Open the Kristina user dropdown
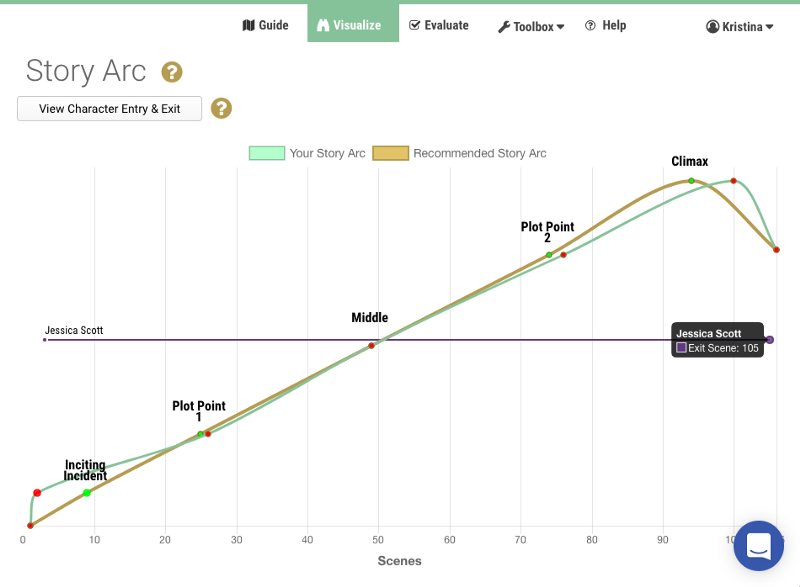This screenshot has height=587, width=800. 740,26
